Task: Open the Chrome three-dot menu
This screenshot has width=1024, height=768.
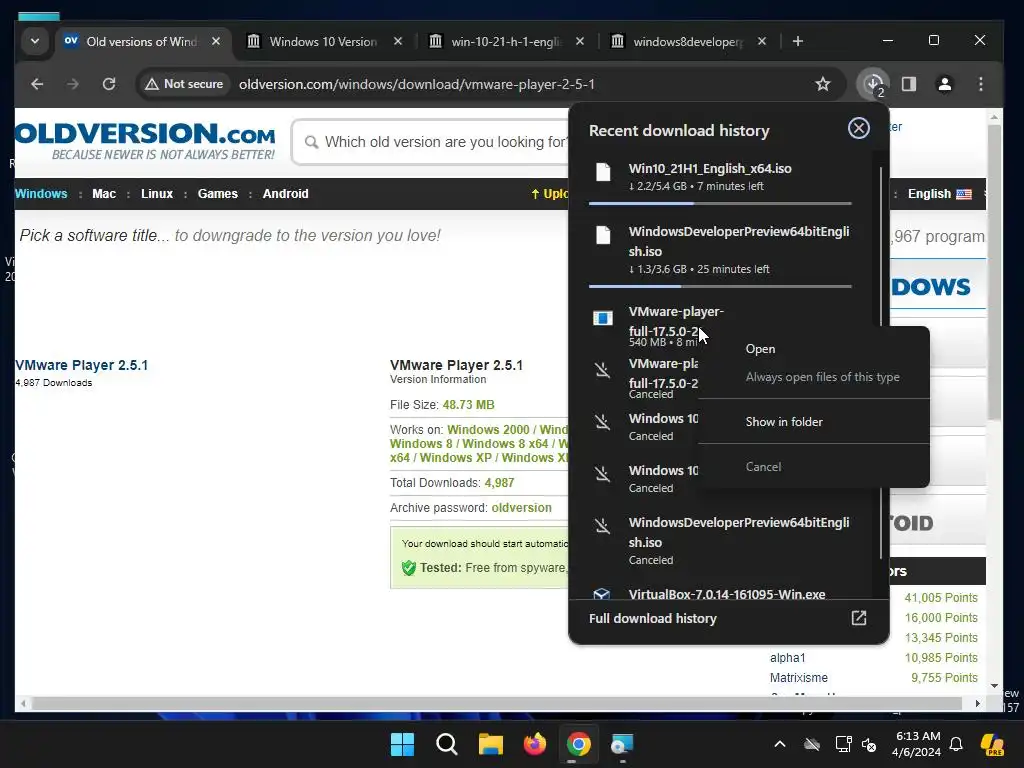Action: pyautogui.click(x=980, y=84)
